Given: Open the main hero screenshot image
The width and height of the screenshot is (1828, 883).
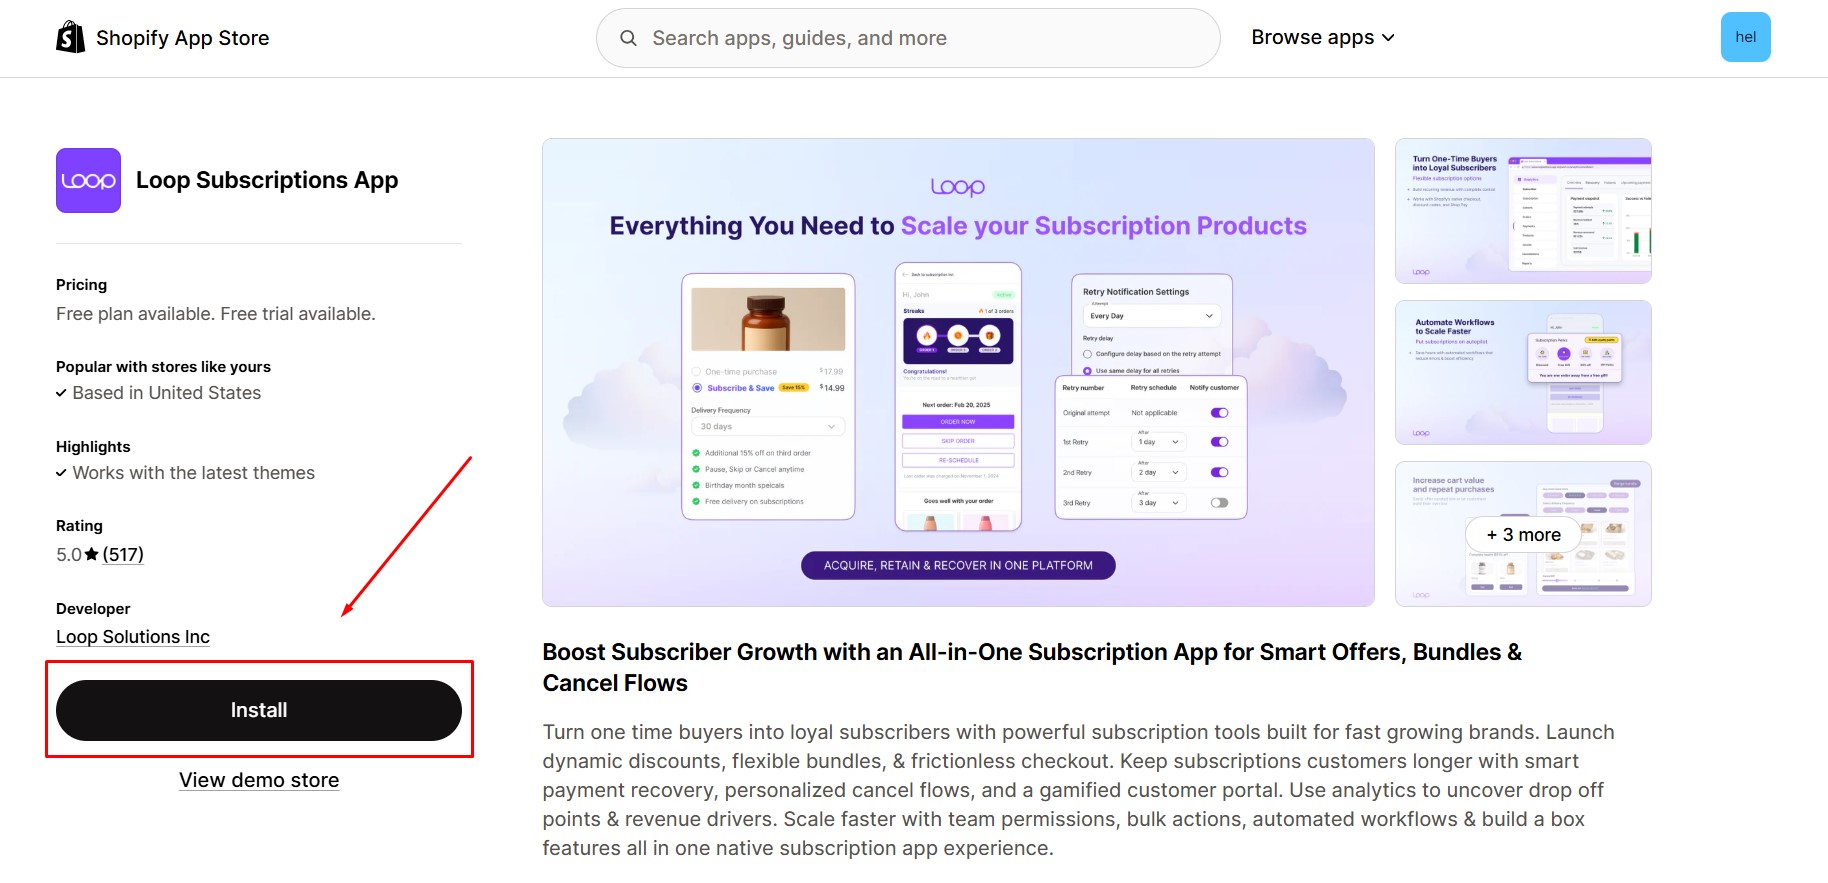Looking at the screenshot, I should point(958,372).
